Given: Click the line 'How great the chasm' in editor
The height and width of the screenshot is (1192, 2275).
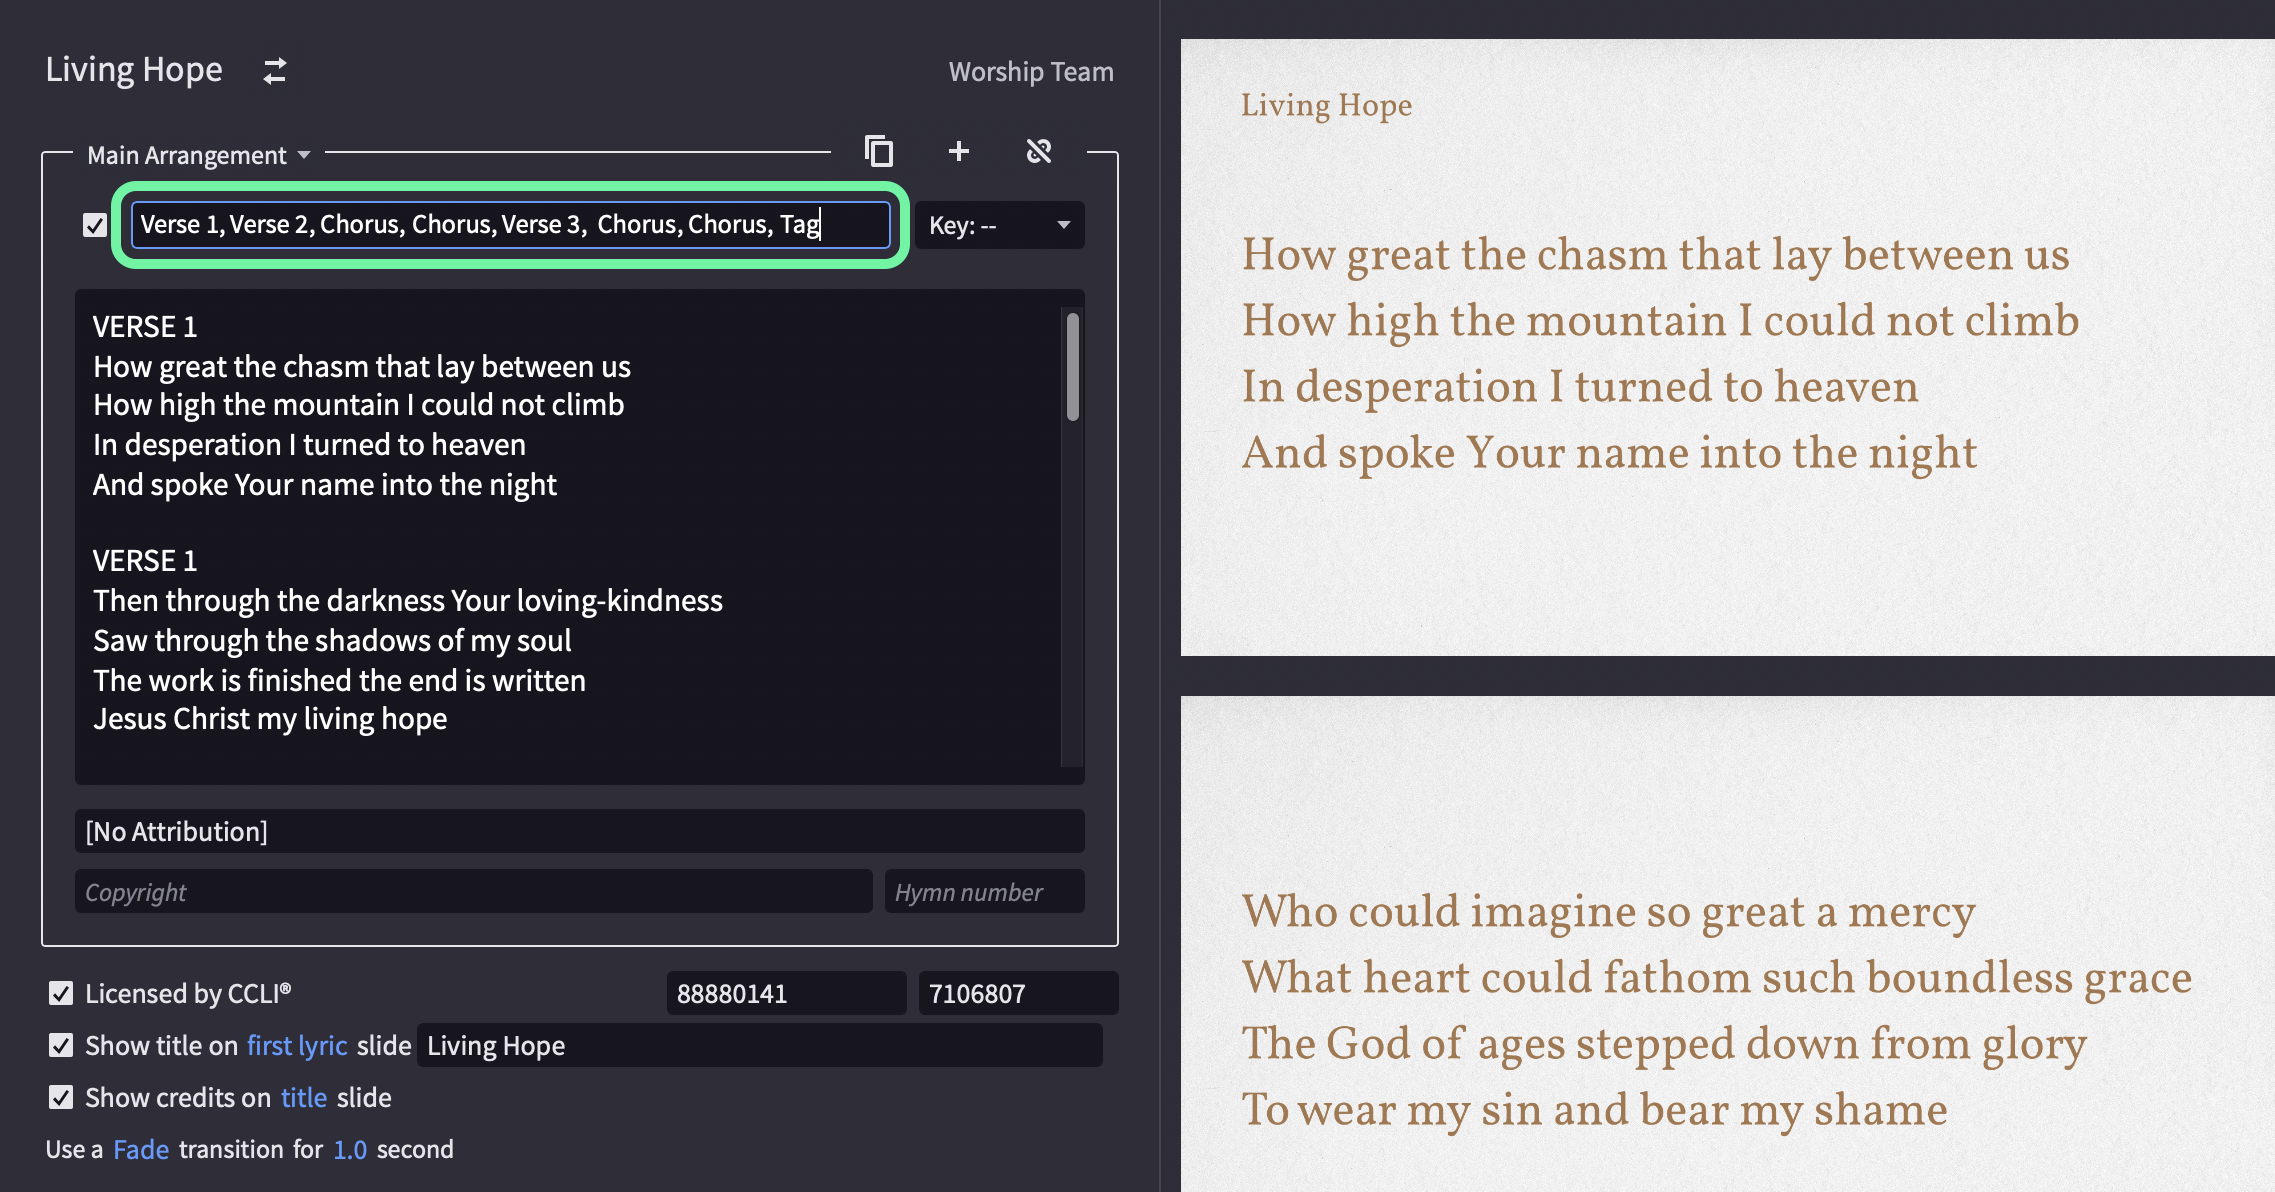Looking at the screenshot, I should (362, 367).
